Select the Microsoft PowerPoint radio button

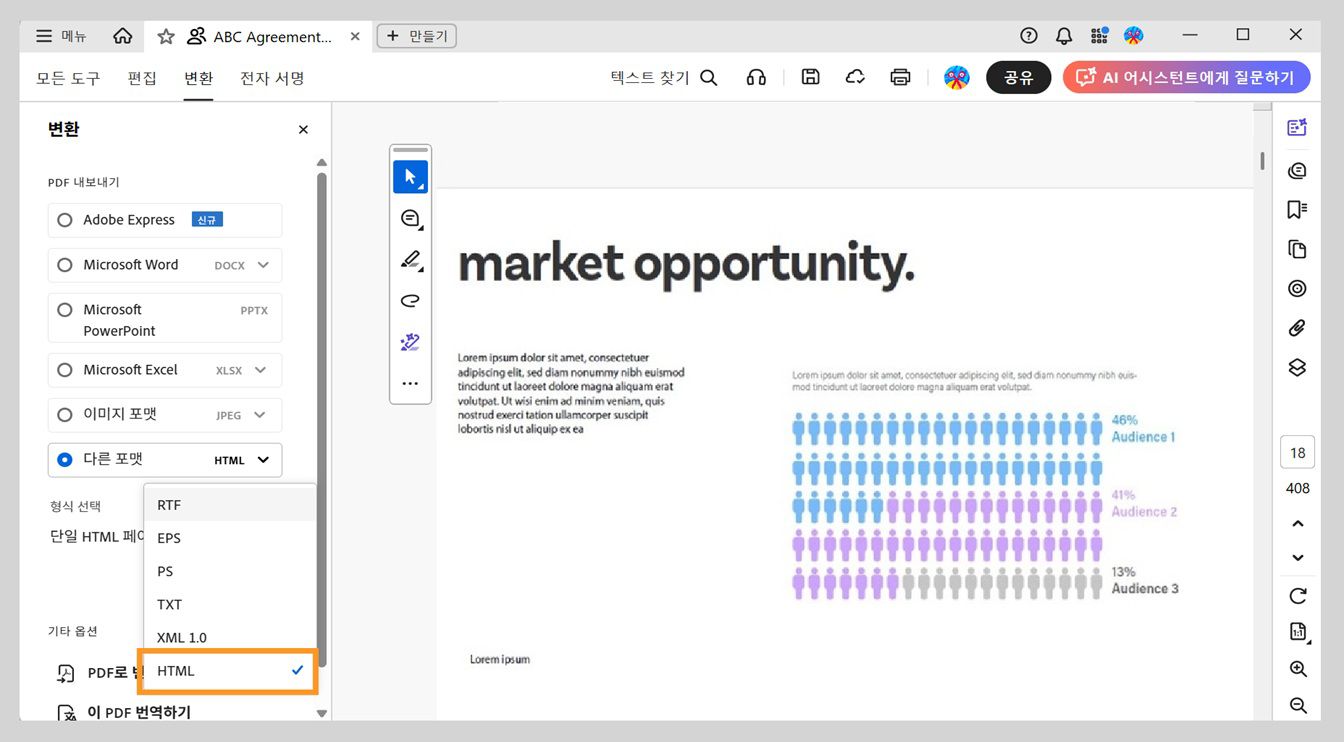click(x=65, y=310)
